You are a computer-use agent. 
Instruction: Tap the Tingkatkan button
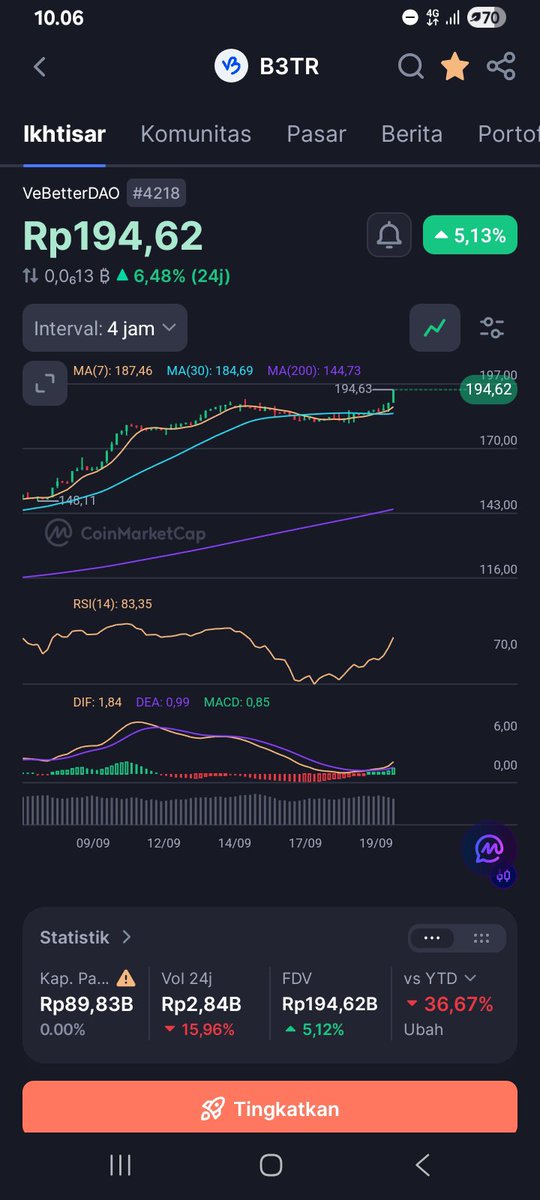click(270, 1109)
